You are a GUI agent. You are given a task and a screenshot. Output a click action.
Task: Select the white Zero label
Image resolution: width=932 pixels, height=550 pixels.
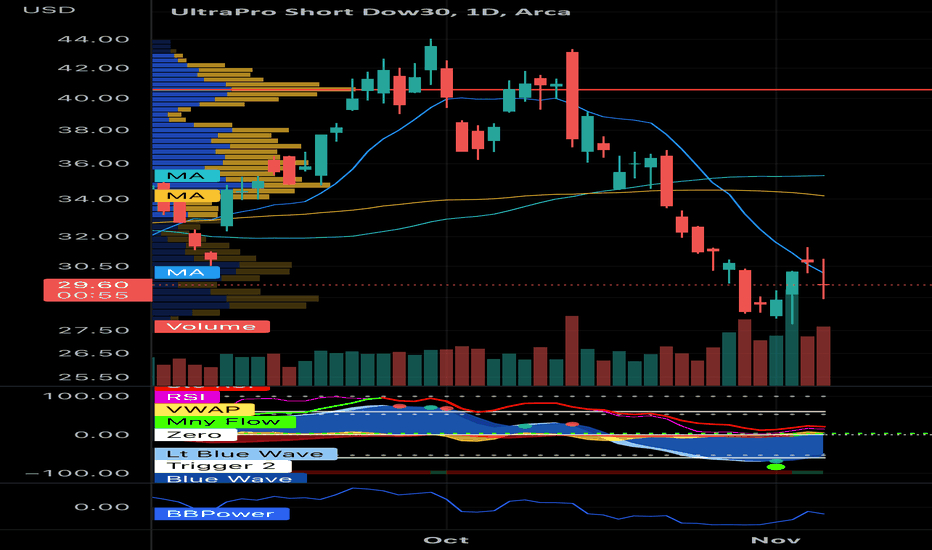(195, 435)
